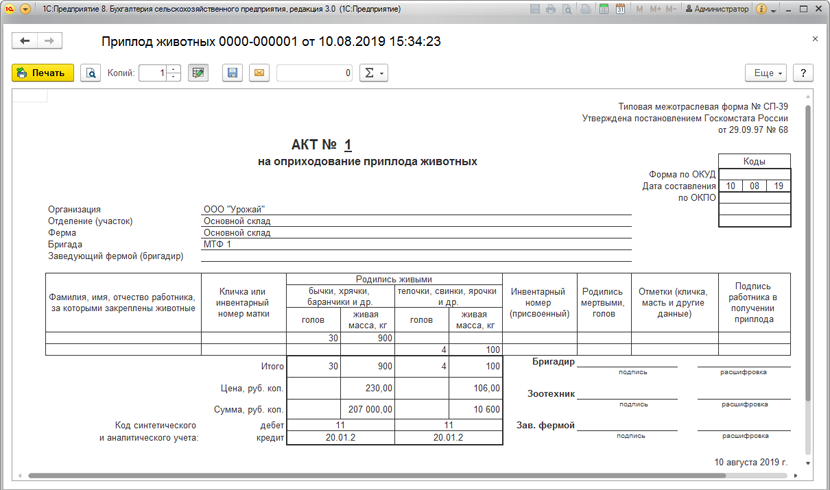Click title bar grayed printer copies icon
Image resolution: width=830 pixels, height=490 pixels.
coord(585,9)
